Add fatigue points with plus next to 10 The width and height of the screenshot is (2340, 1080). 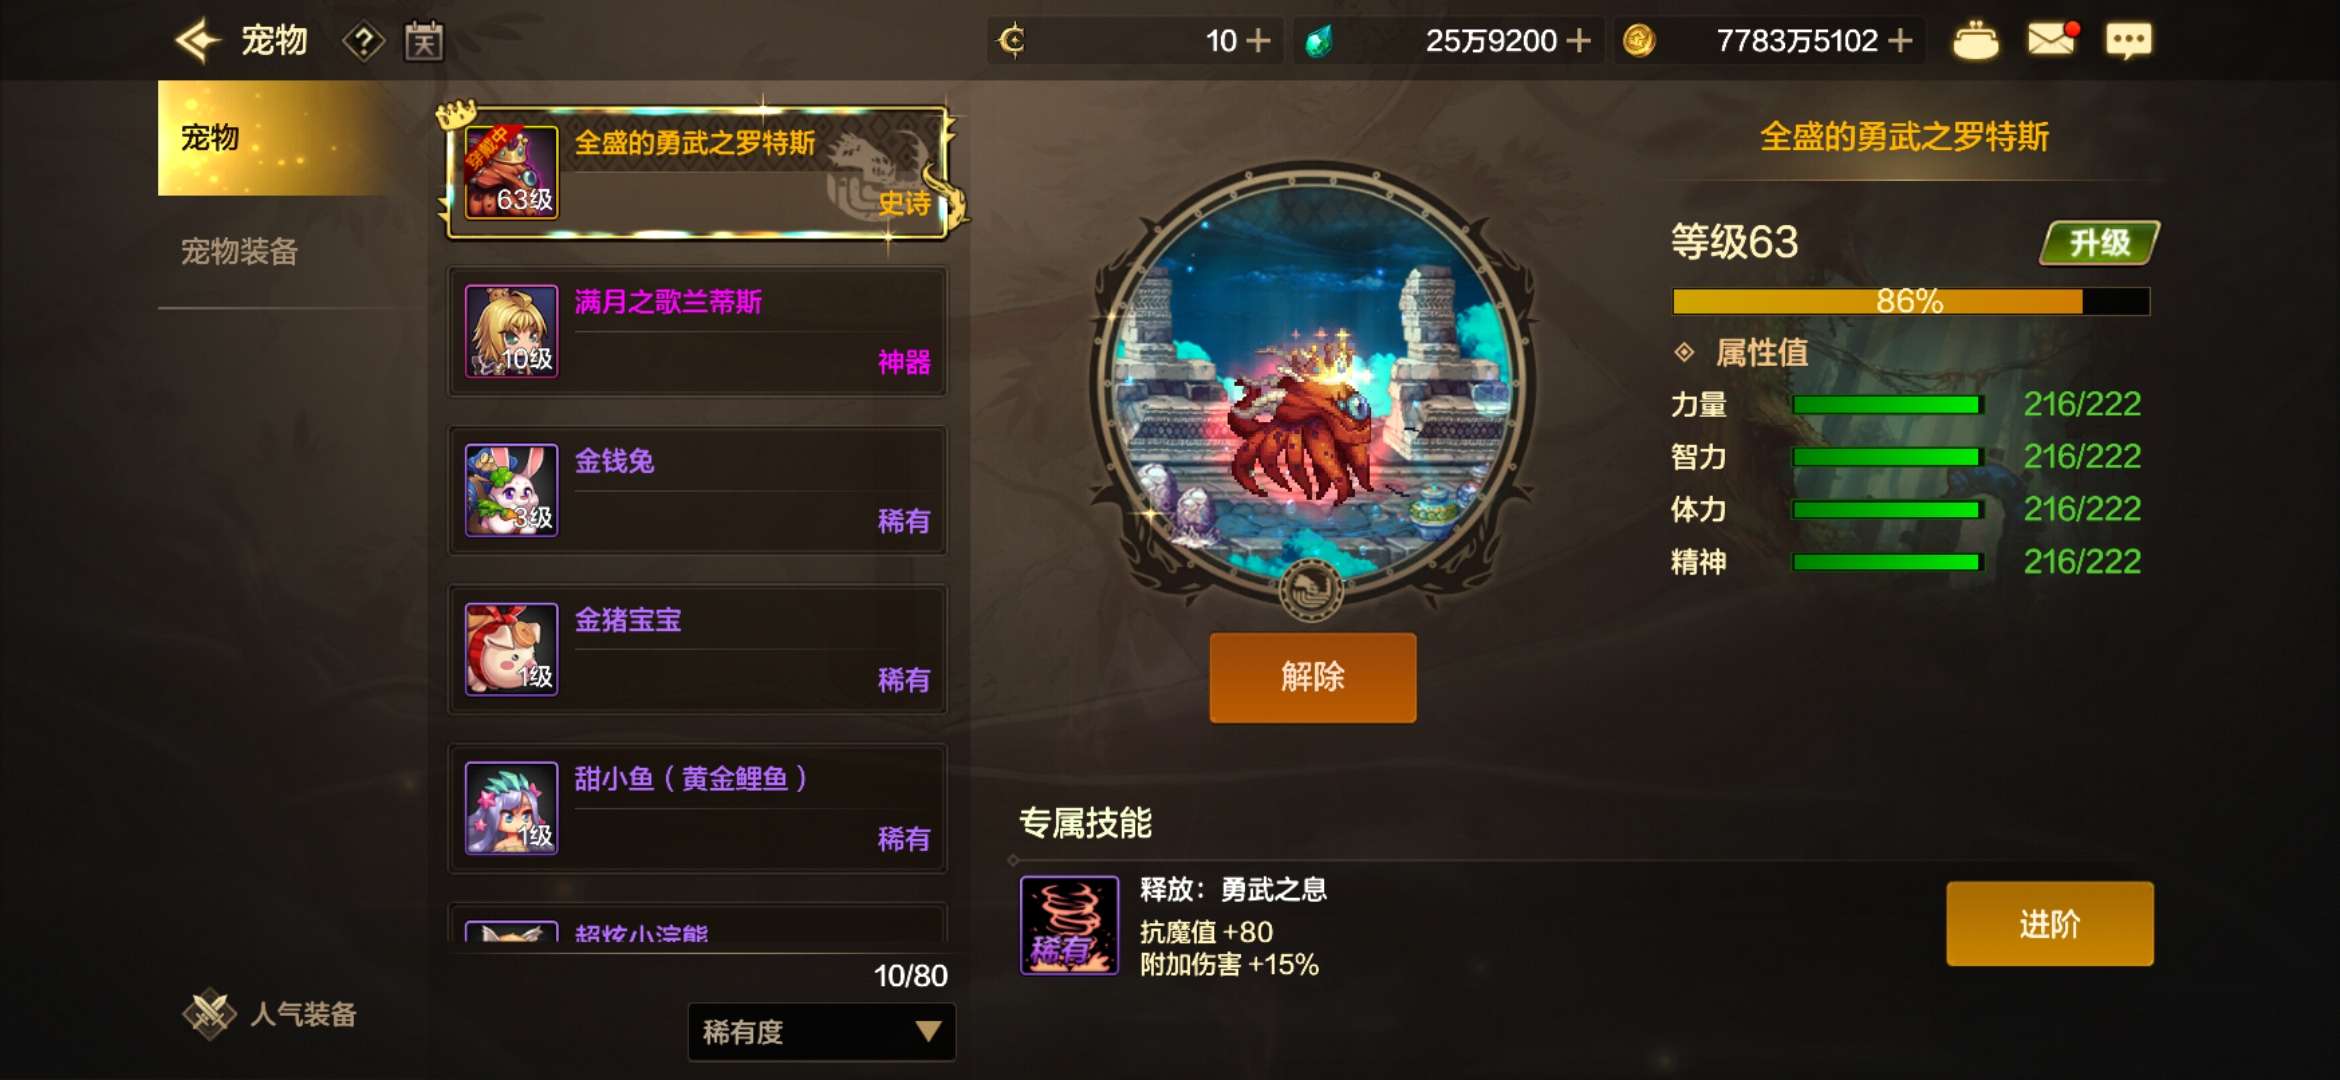click(1258, 41)
